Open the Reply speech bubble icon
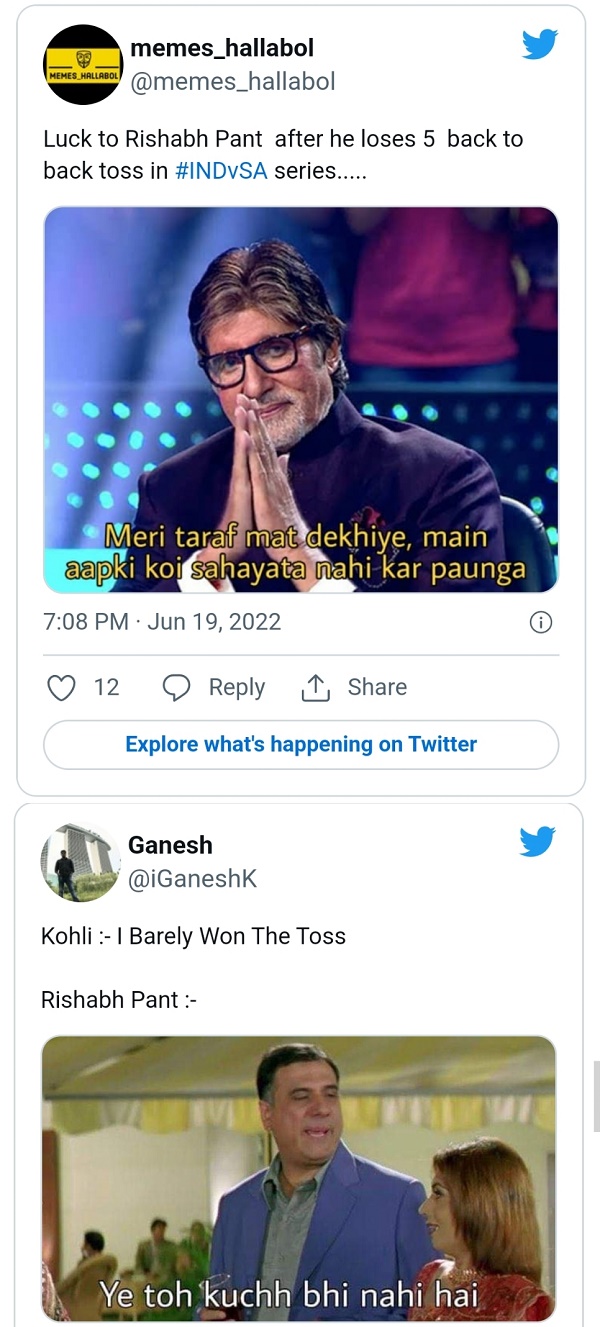 176,687
